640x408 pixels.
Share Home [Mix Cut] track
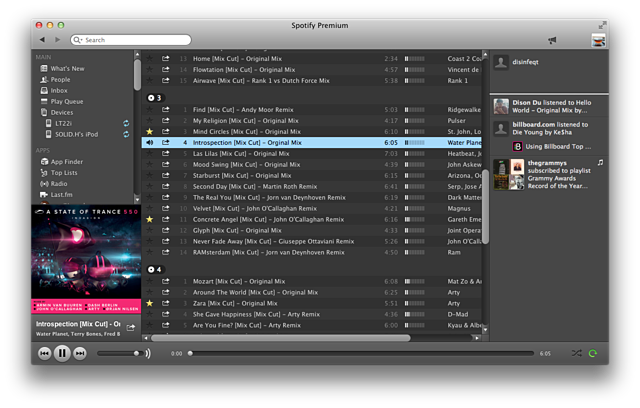tap(165, 58)
